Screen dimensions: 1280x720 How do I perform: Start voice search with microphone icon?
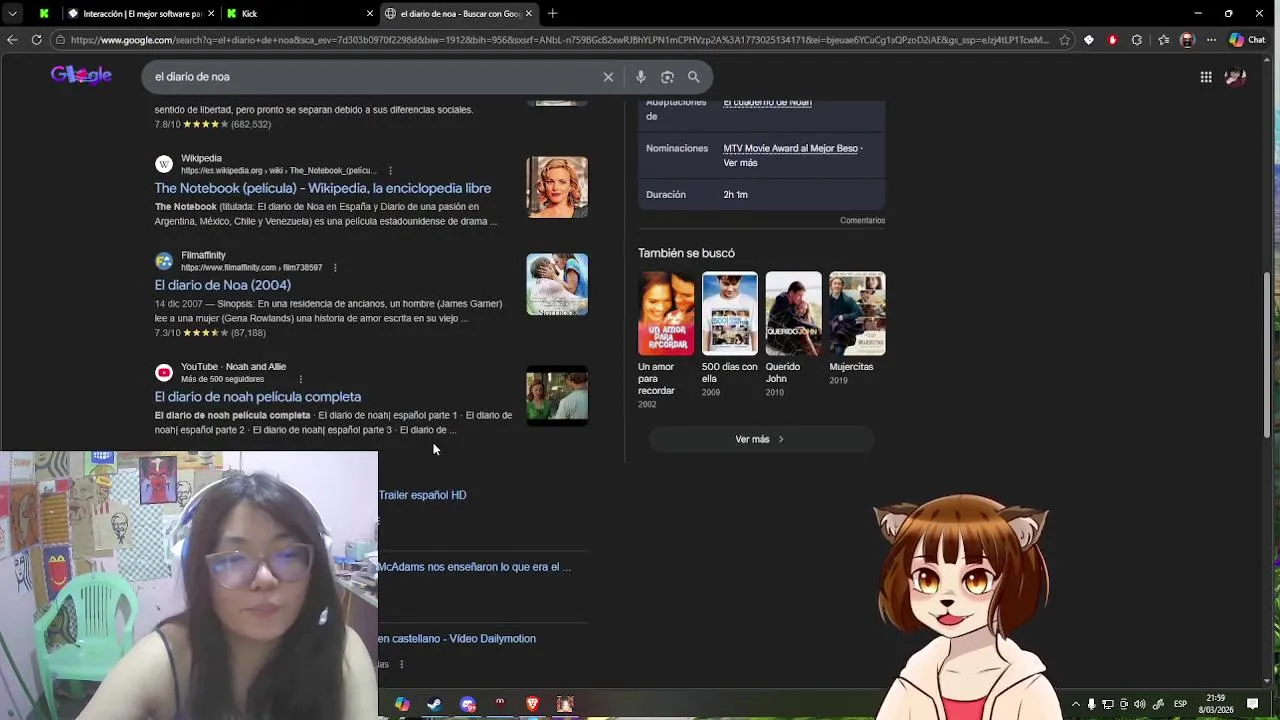(x=641, y=77)
